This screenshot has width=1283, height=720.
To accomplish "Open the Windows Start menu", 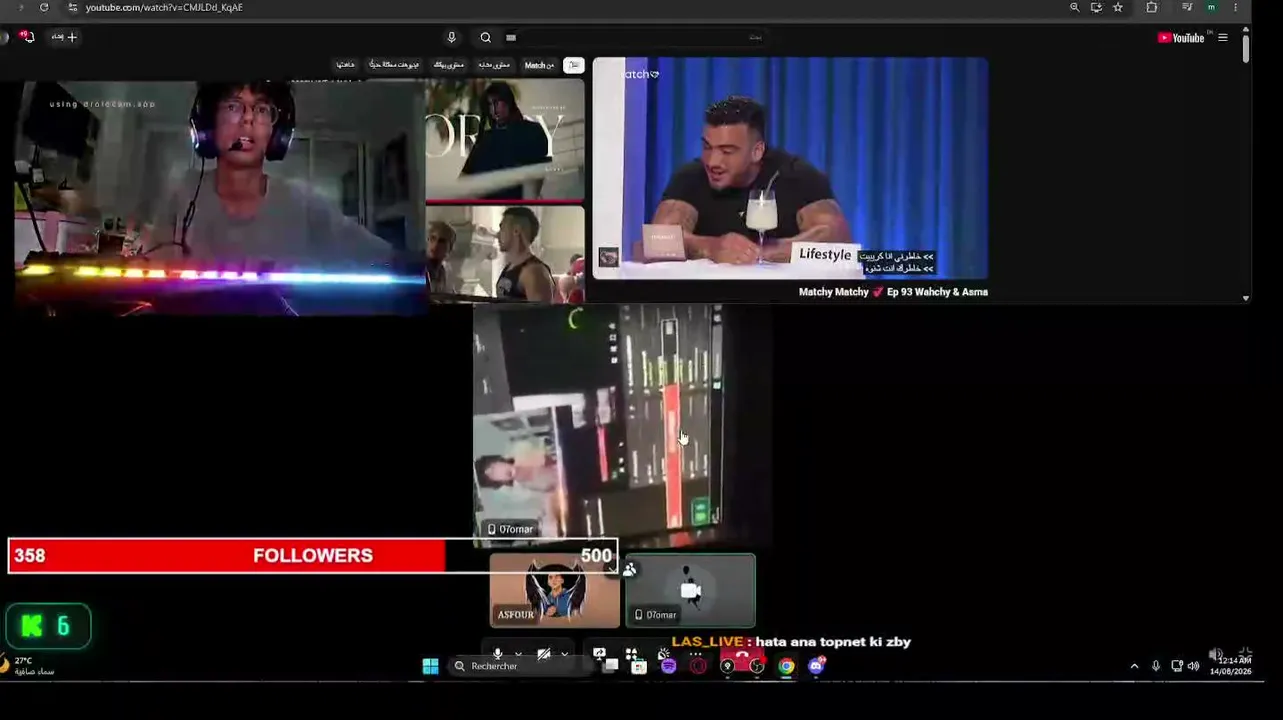I will (x=430, y=666).
